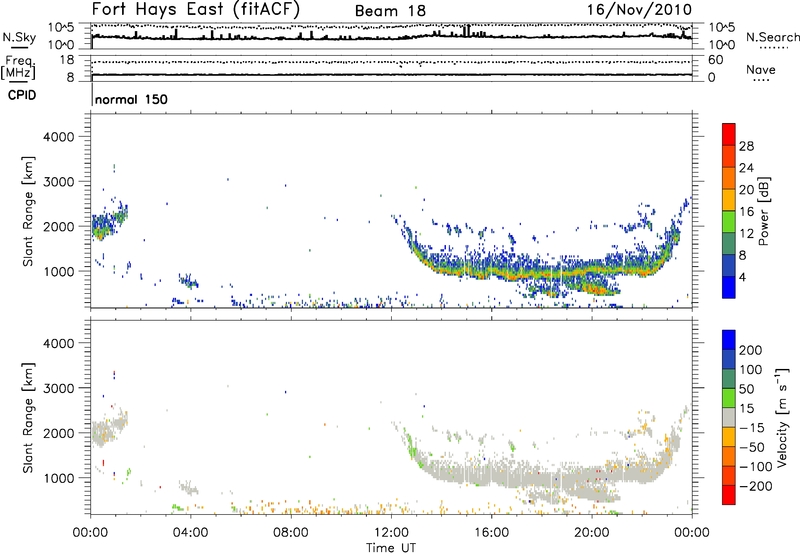Click '4000' tick on power panel axis
Screen dimensions: 800x554
[x=58, y=137]
